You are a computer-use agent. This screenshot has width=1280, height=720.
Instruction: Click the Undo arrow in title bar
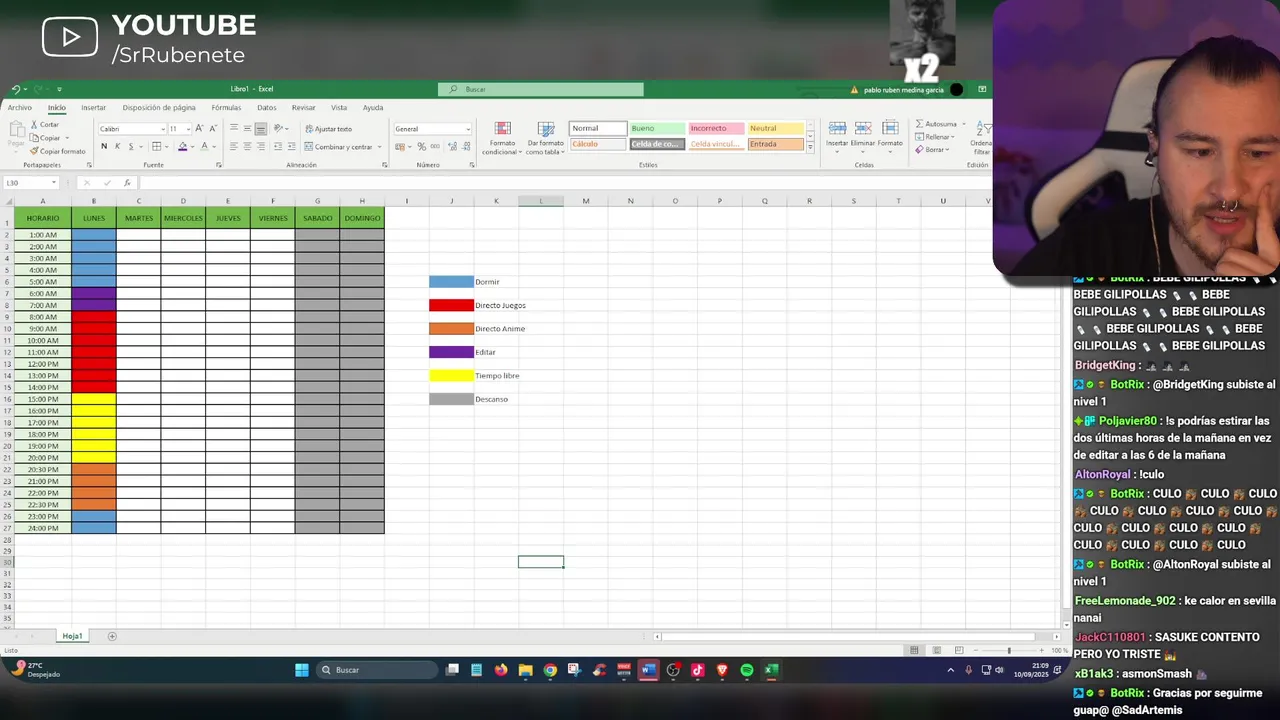pyautogui.click(x=17, y=89)
